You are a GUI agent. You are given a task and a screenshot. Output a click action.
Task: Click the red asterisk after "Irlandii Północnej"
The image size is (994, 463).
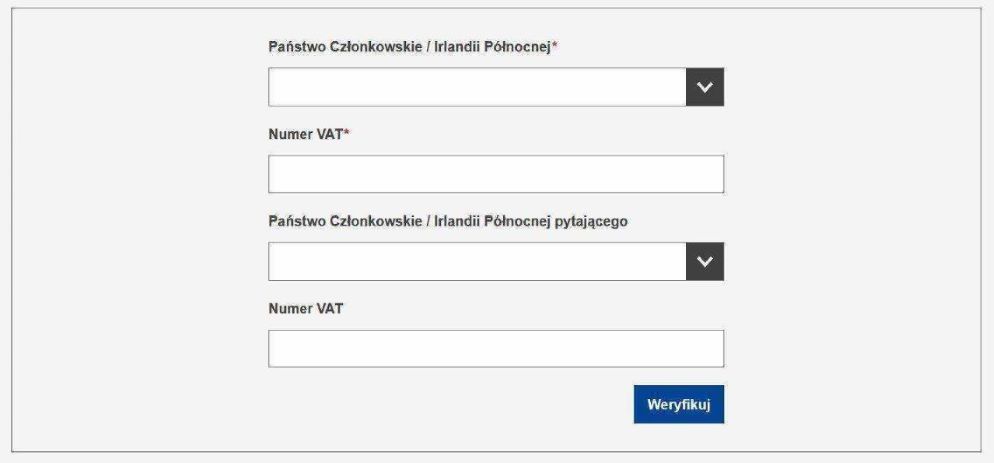(x=554, y=46)
